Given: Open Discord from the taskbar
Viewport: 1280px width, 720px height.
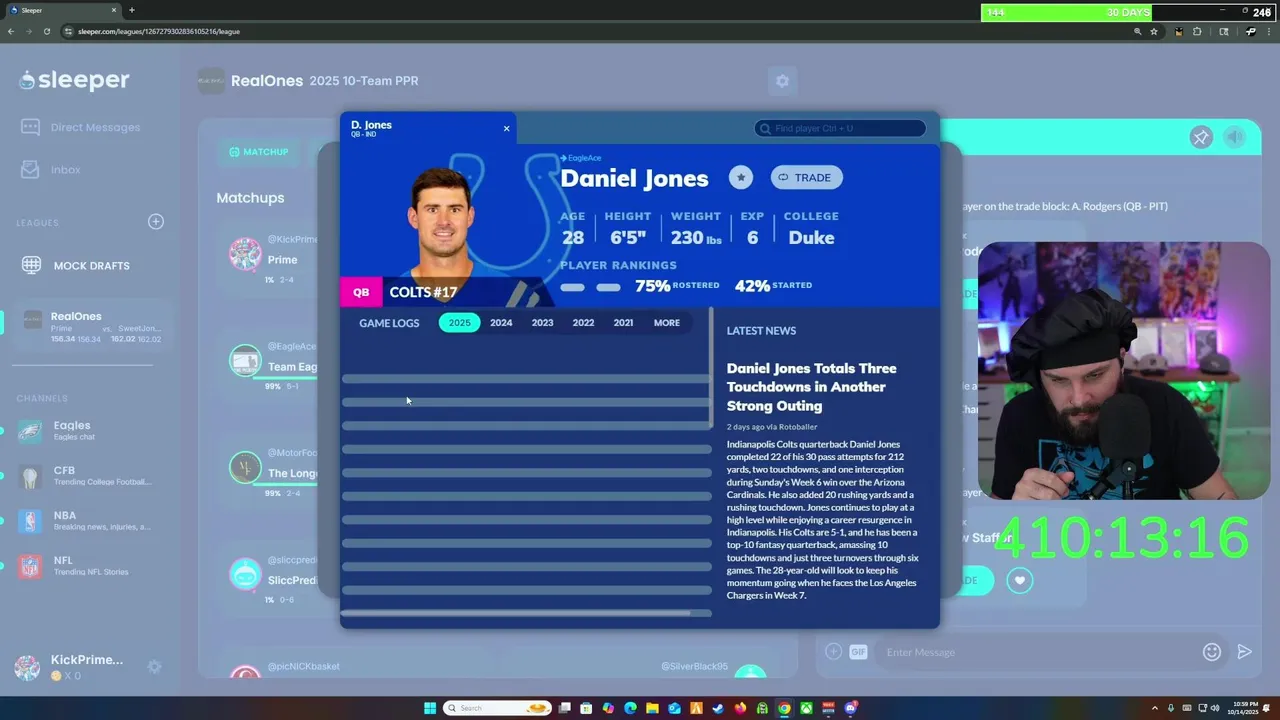Looking at the screenshot, I should pos(850,708).
